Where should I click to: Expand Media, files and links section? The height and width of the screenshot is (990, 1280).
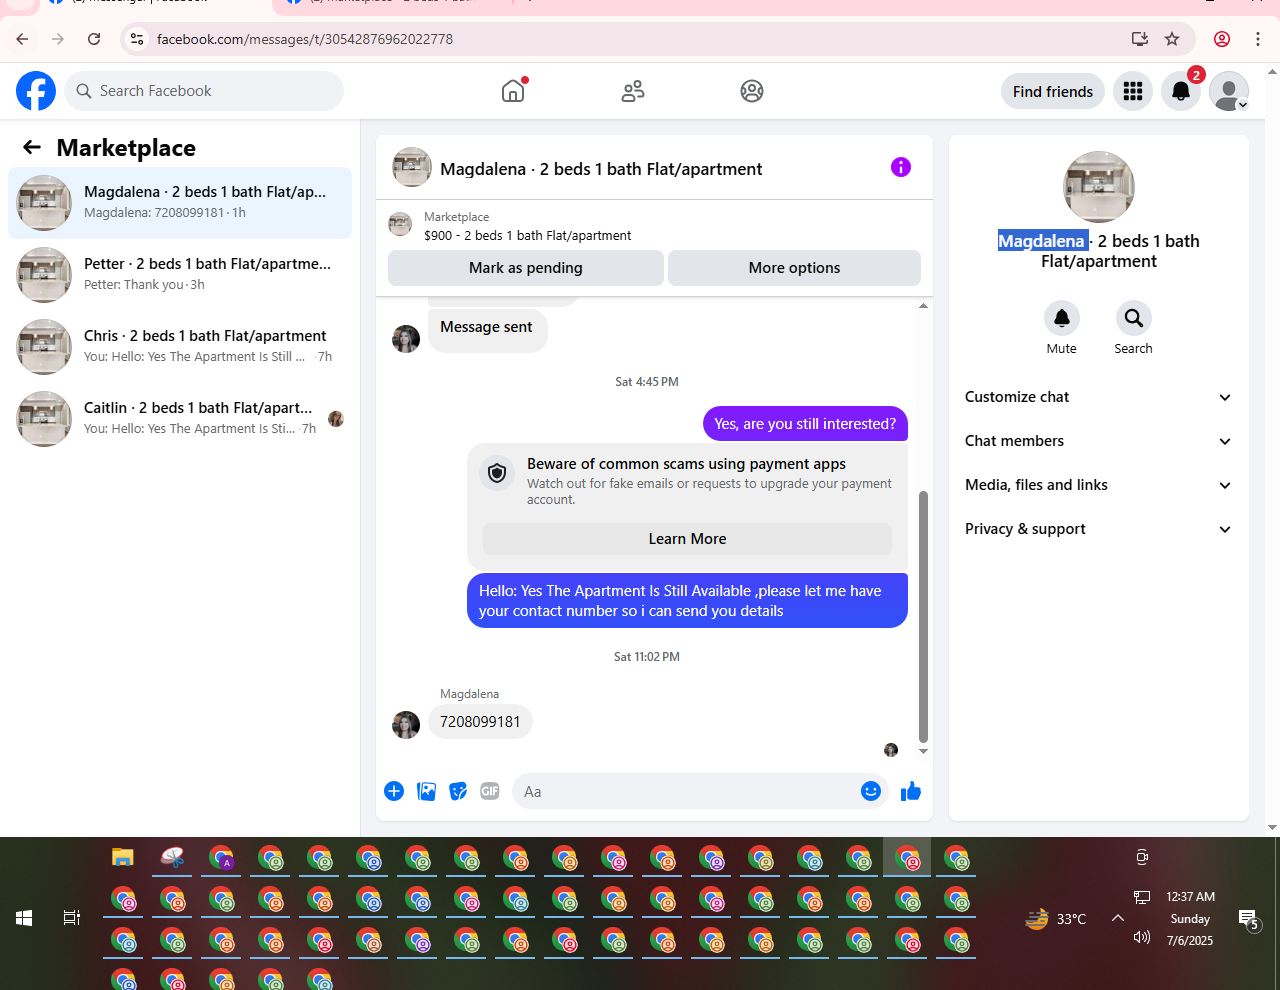pyautogui.click(x=1099, y=485)
